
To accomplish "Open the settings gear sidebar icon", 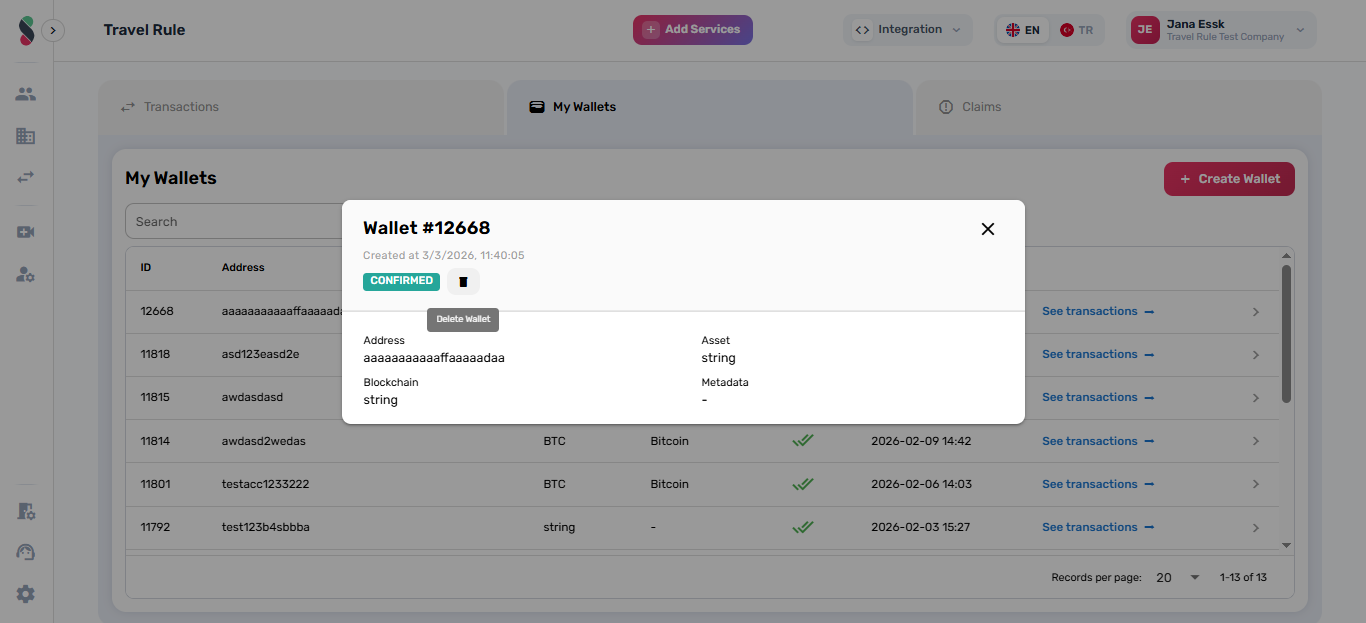I will [x=26, y=594].
